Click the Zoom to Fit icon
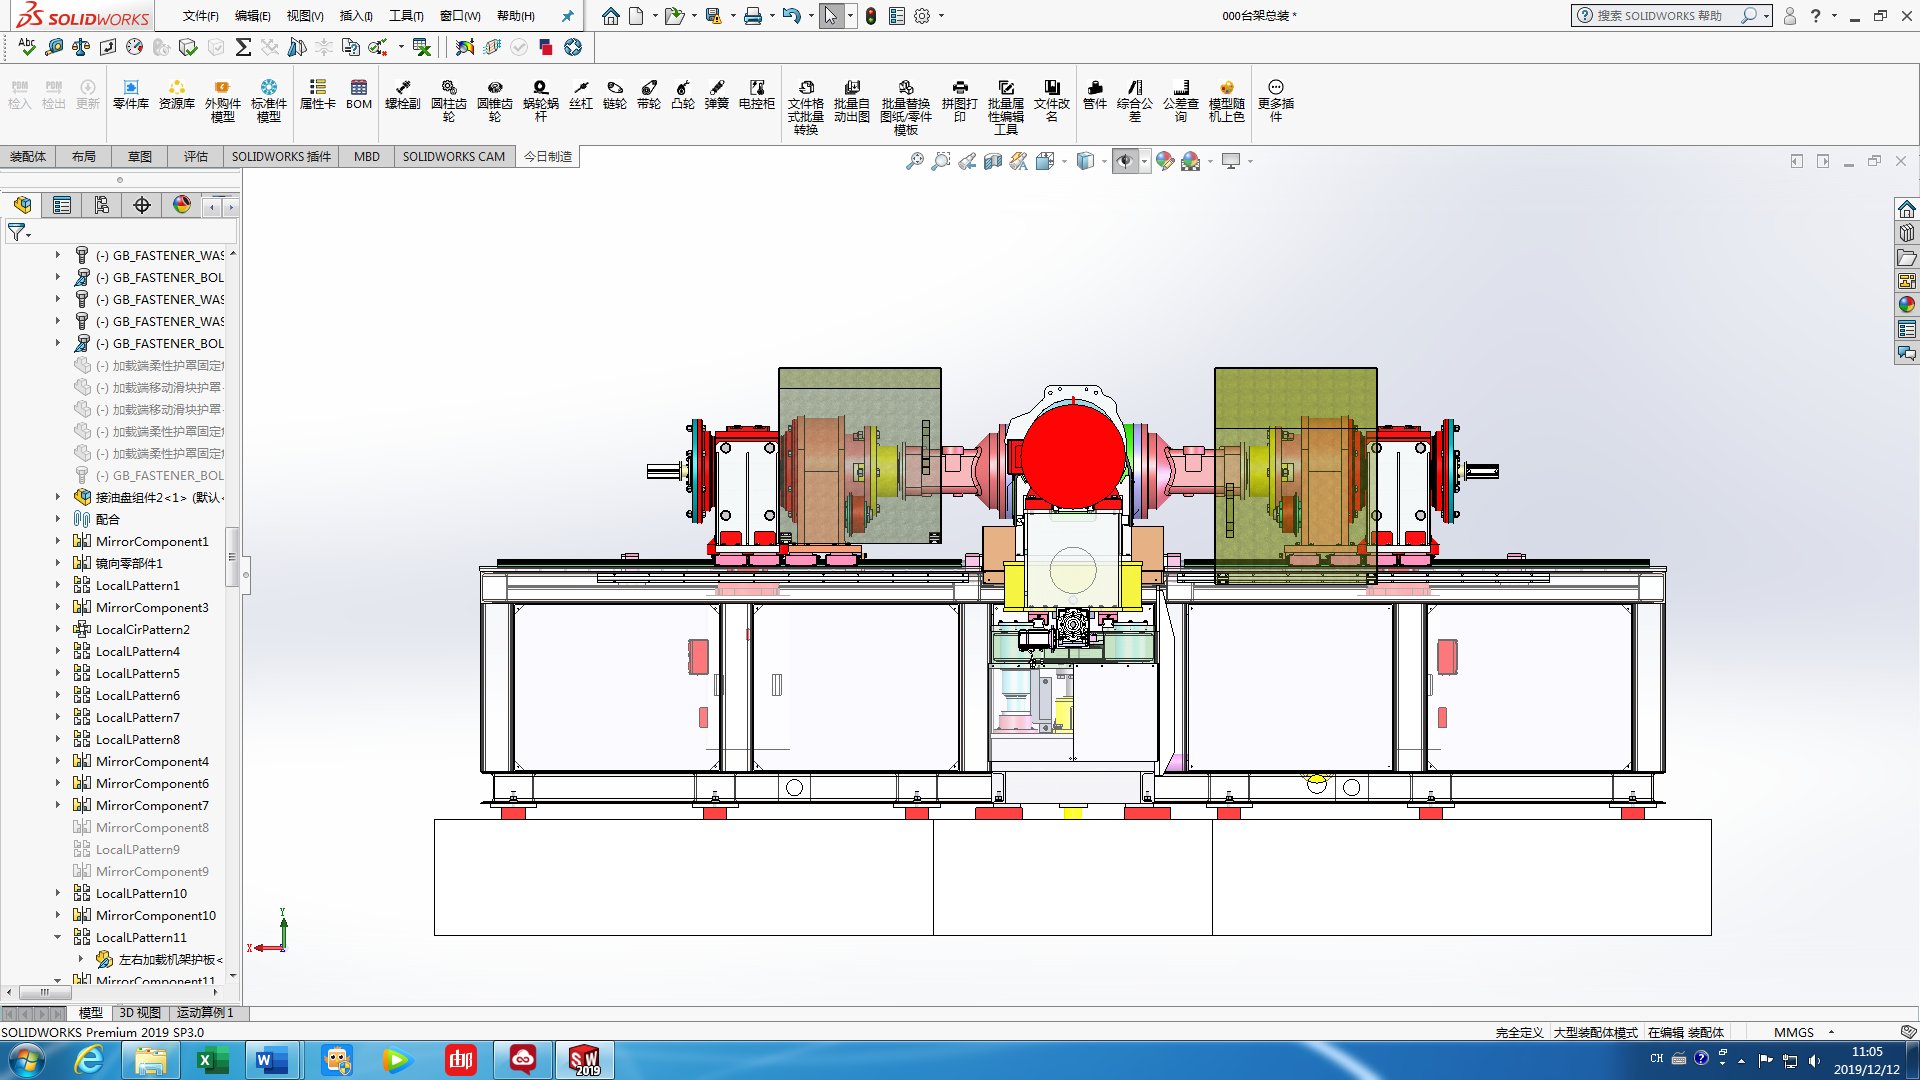This screenshot has width=1920, height=1080. point(914,161)
